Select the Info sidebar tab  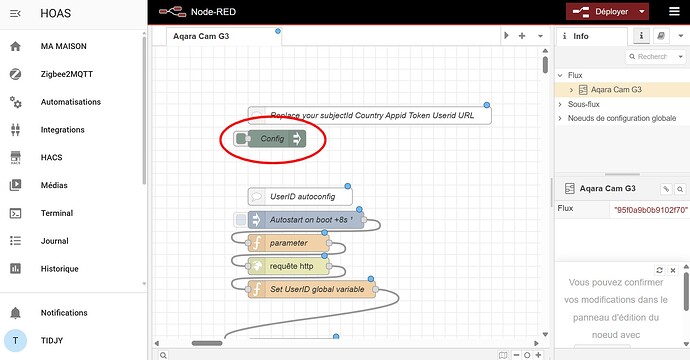[591, 37]
